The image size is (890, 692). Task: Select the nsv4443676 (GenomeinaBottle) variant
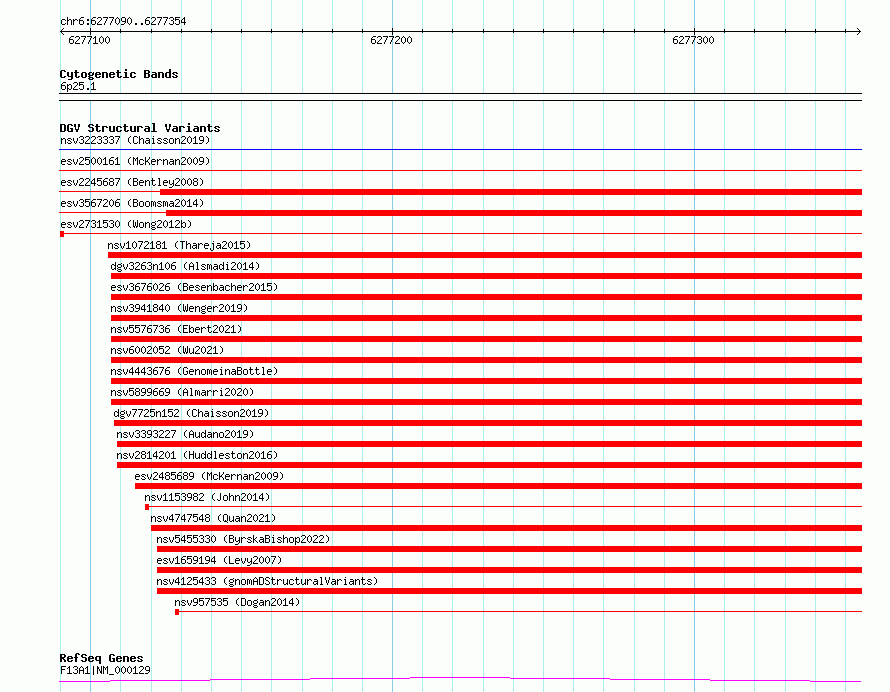pos(194,371)
